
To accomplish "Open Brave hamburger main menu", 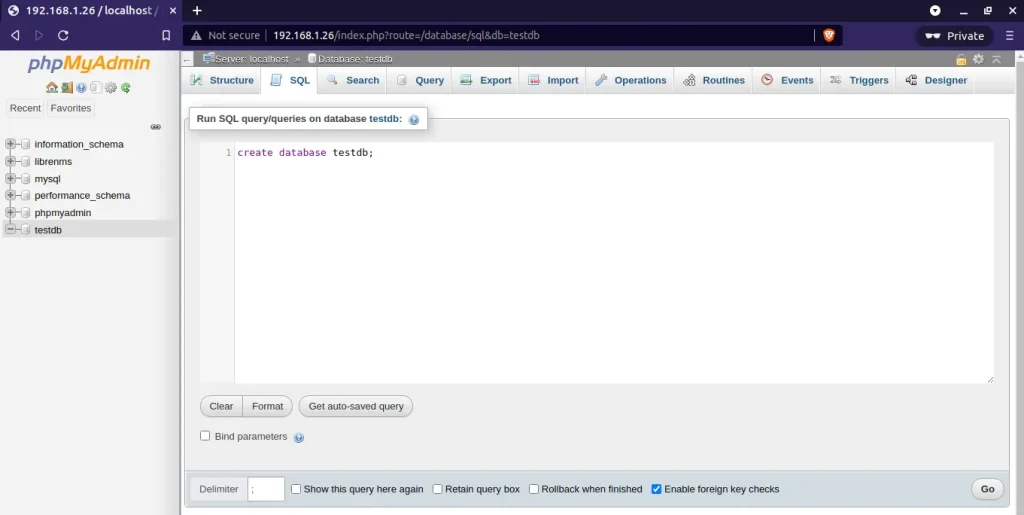I will [x=1010, y=35].
